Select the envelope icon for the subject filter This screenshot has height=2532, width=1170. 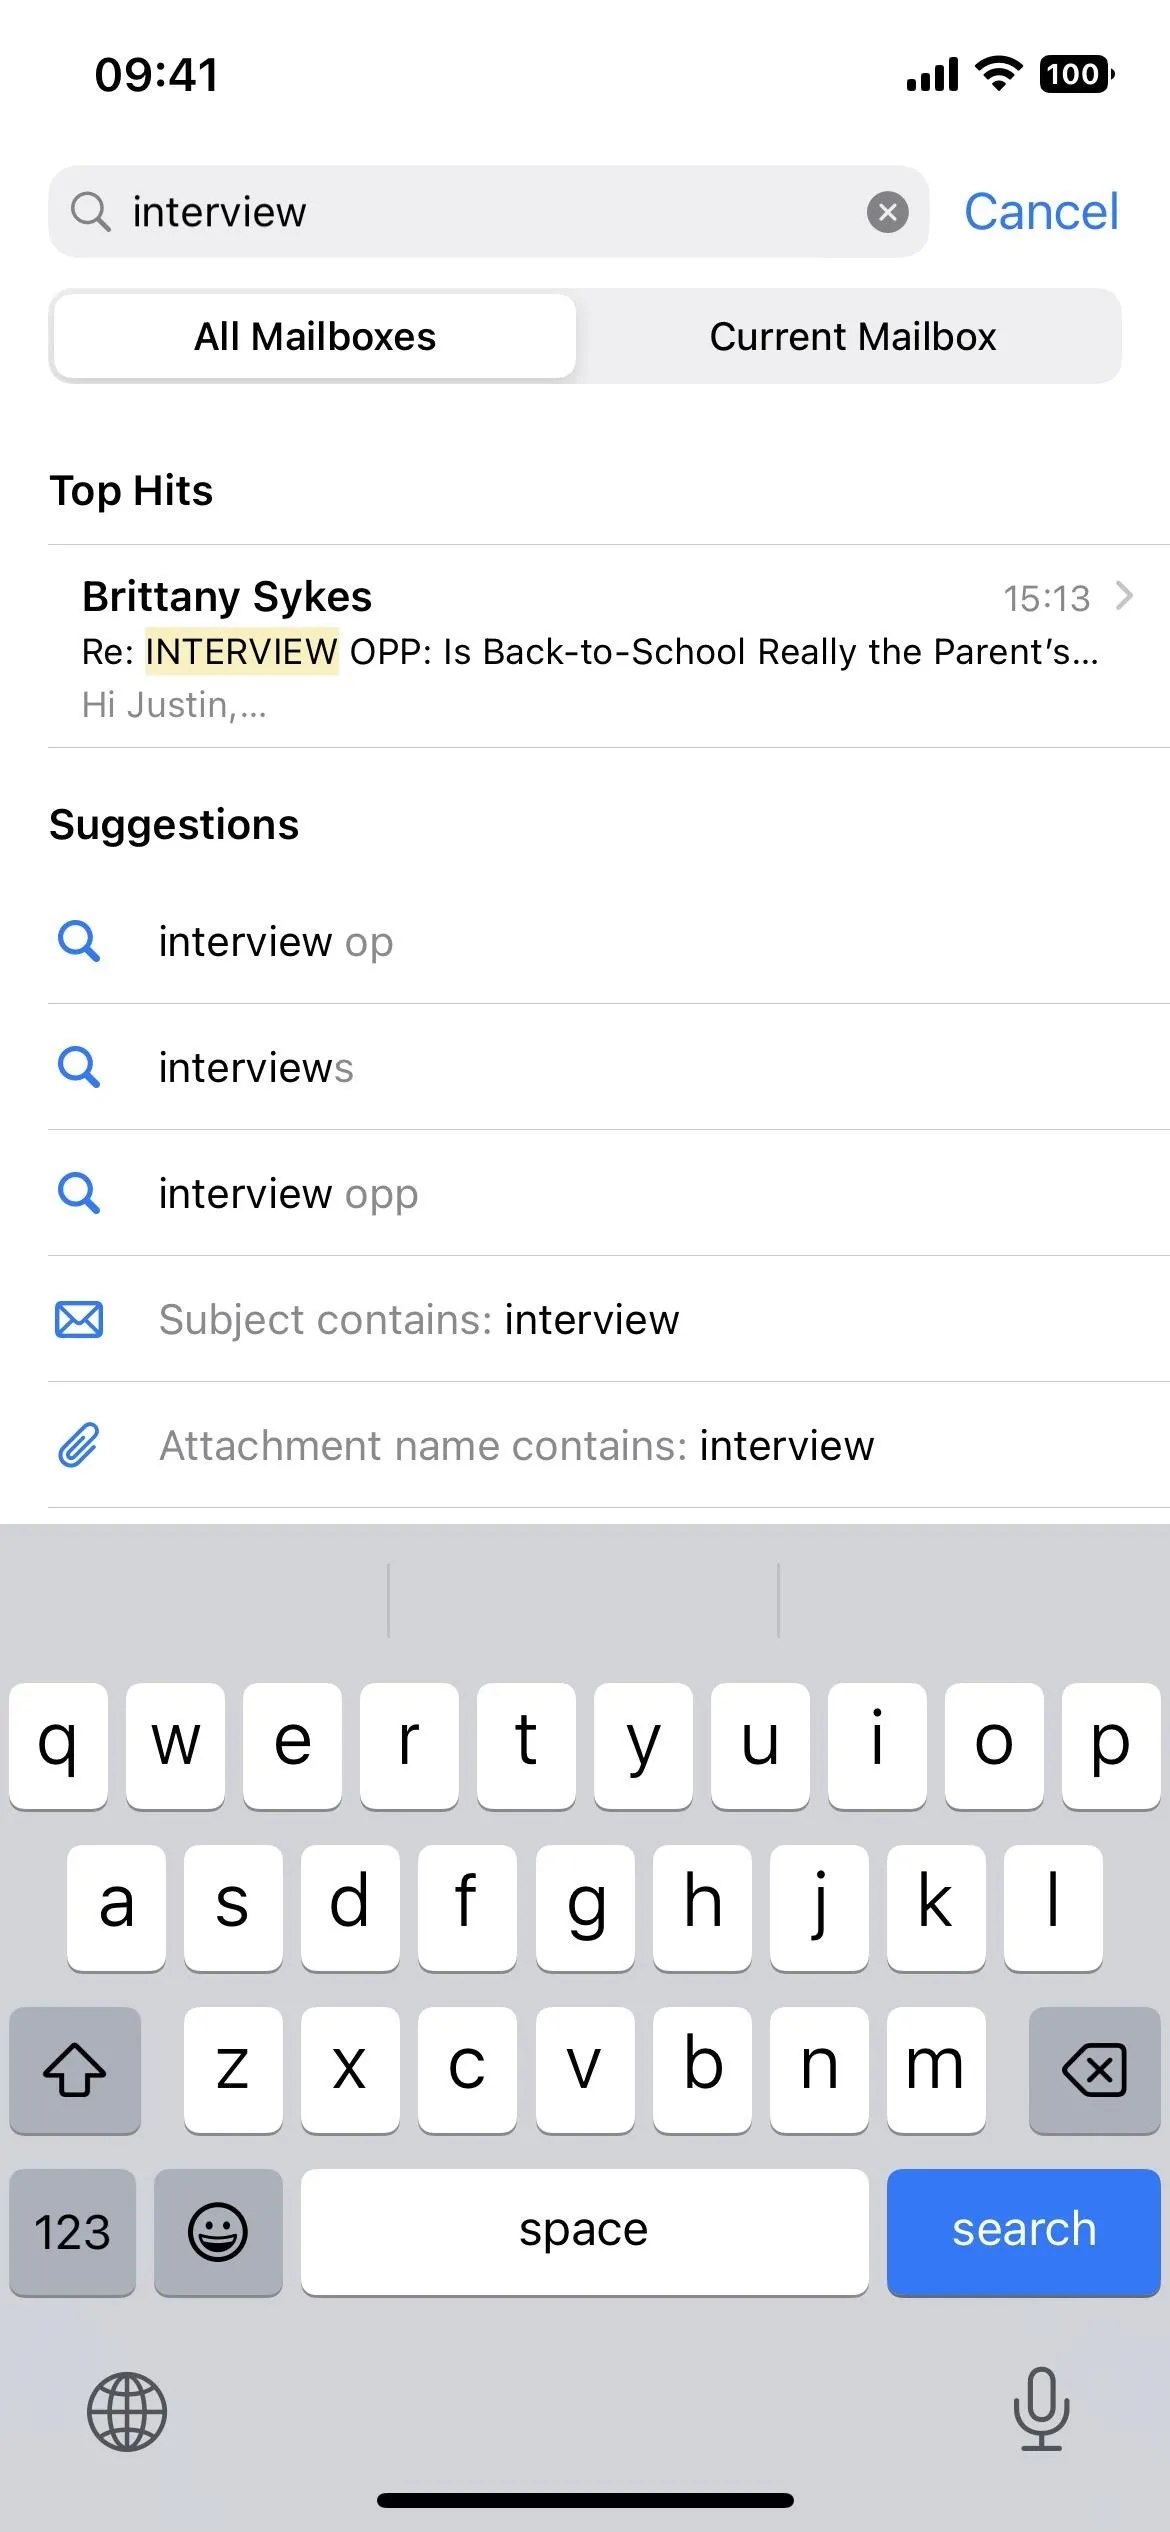tap(79, 1320)
